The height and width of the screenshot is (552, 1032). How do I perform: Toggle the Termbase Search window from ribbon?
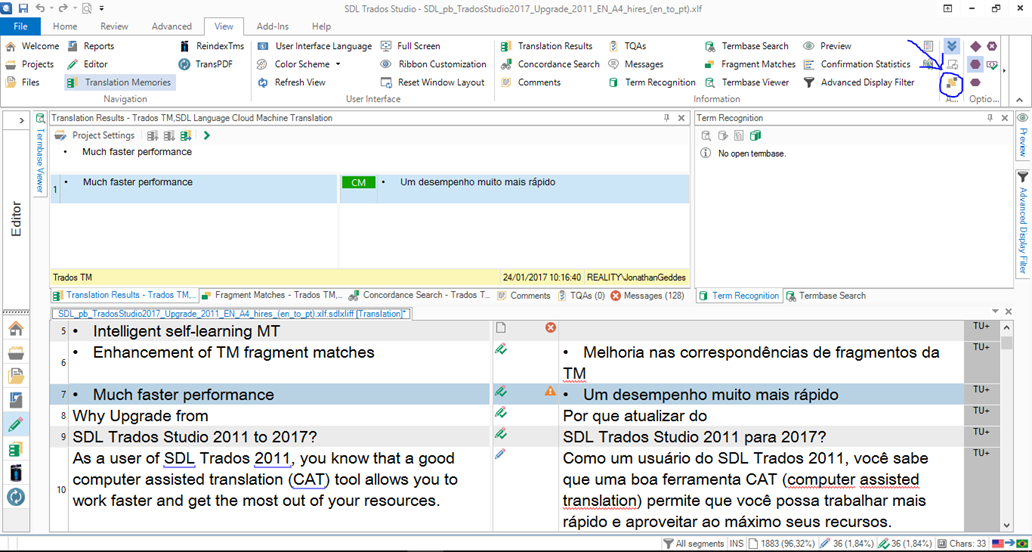pos(746,46)
